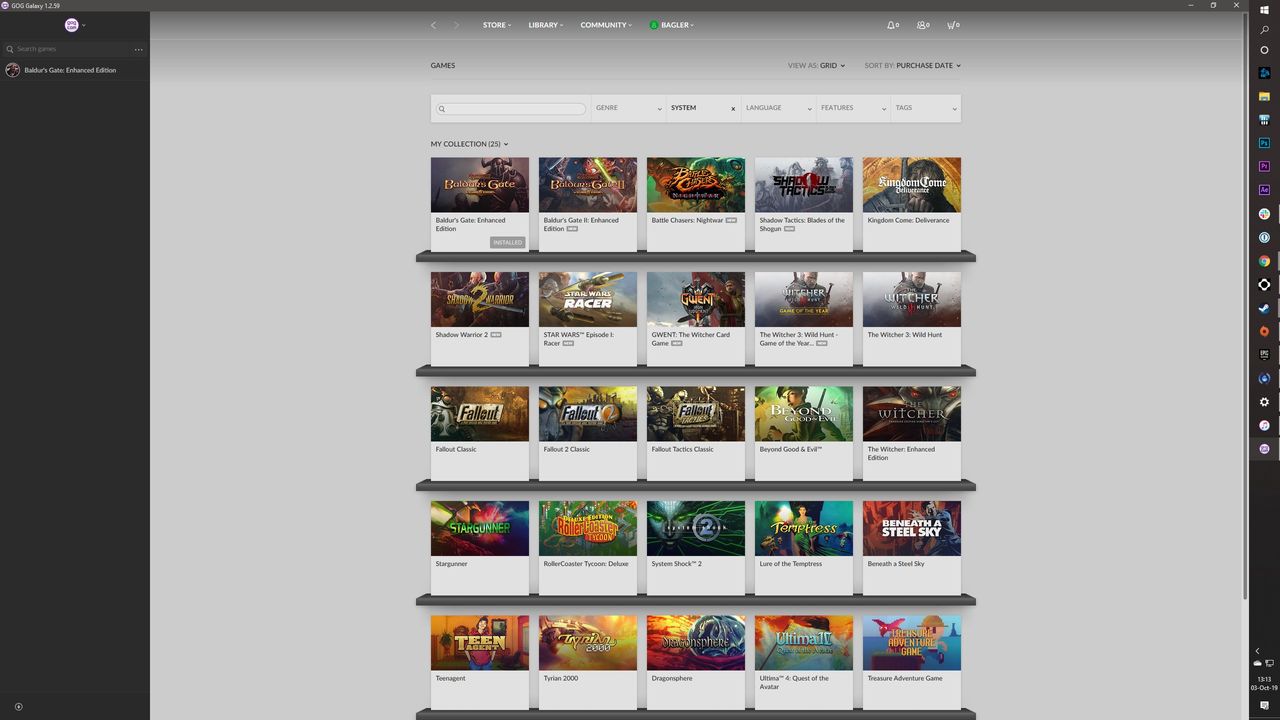Click 'The Witcher 3: Wild Hunt' title text
Viewport: 1280px width, 720px height.
(905, 335)
